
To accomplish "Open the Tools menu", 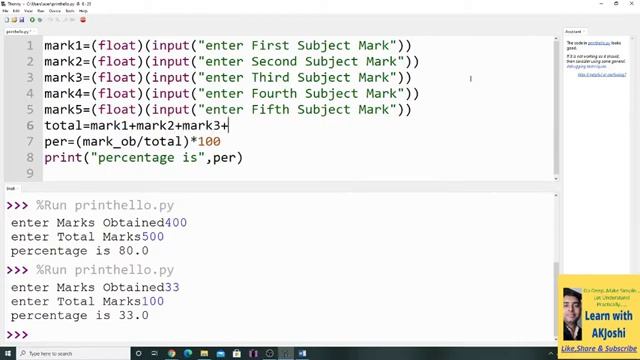I will pyautogui.click(x=70, y=11).
